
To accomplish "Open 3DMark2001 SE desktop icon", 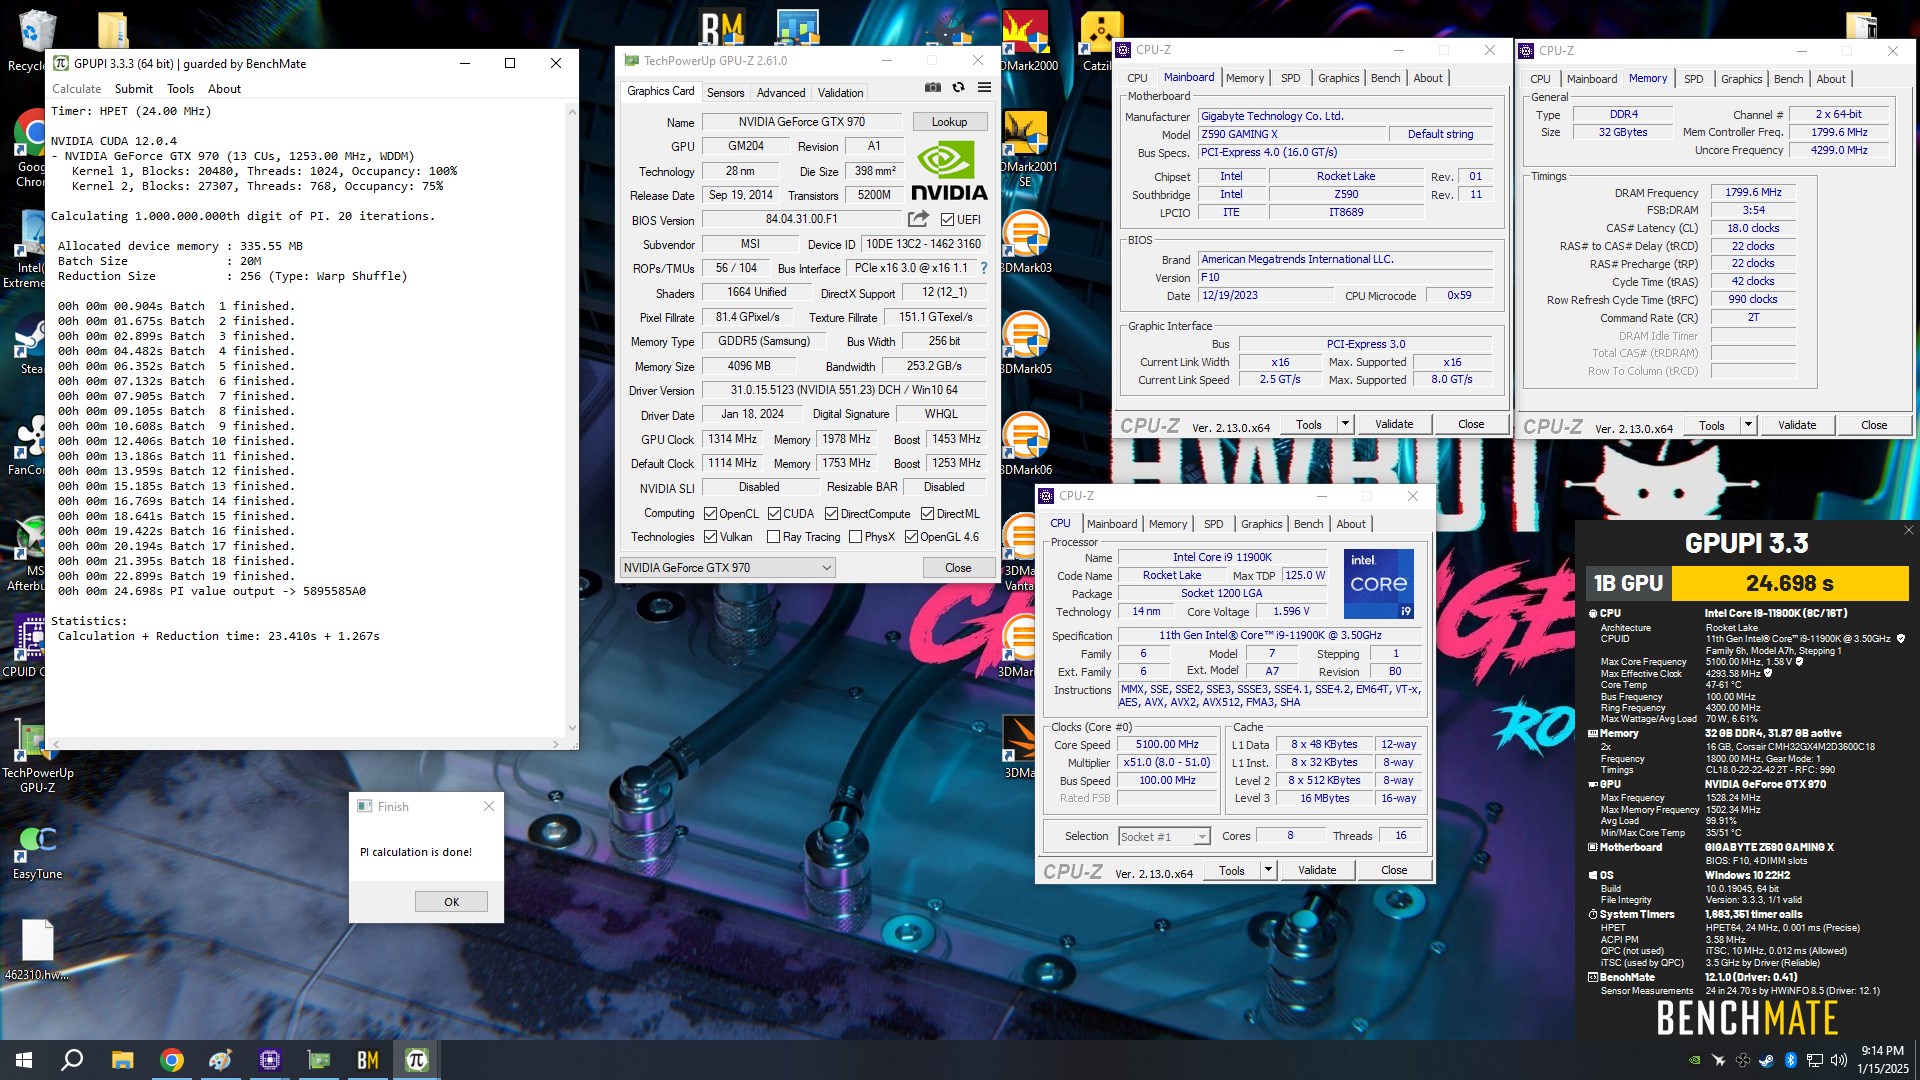I will click(x=1026, y=150).
